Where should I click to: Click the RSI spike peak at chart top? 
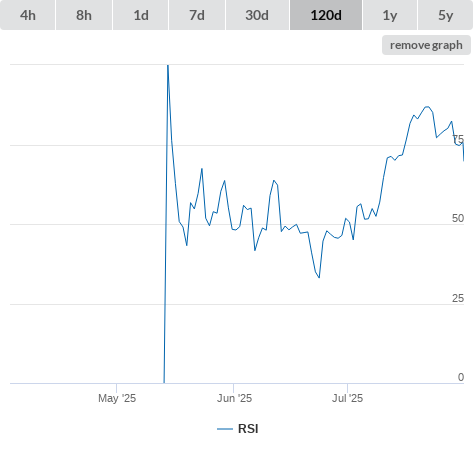pos(168,66)
